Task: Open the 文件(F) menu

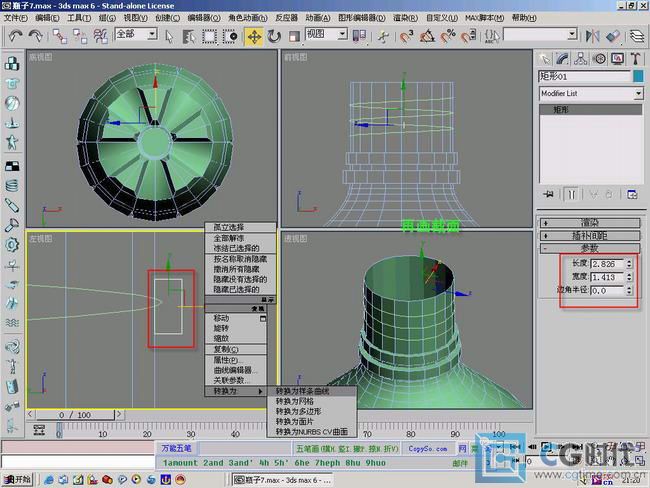Action: pyautogui.click(x=15, y=18)
